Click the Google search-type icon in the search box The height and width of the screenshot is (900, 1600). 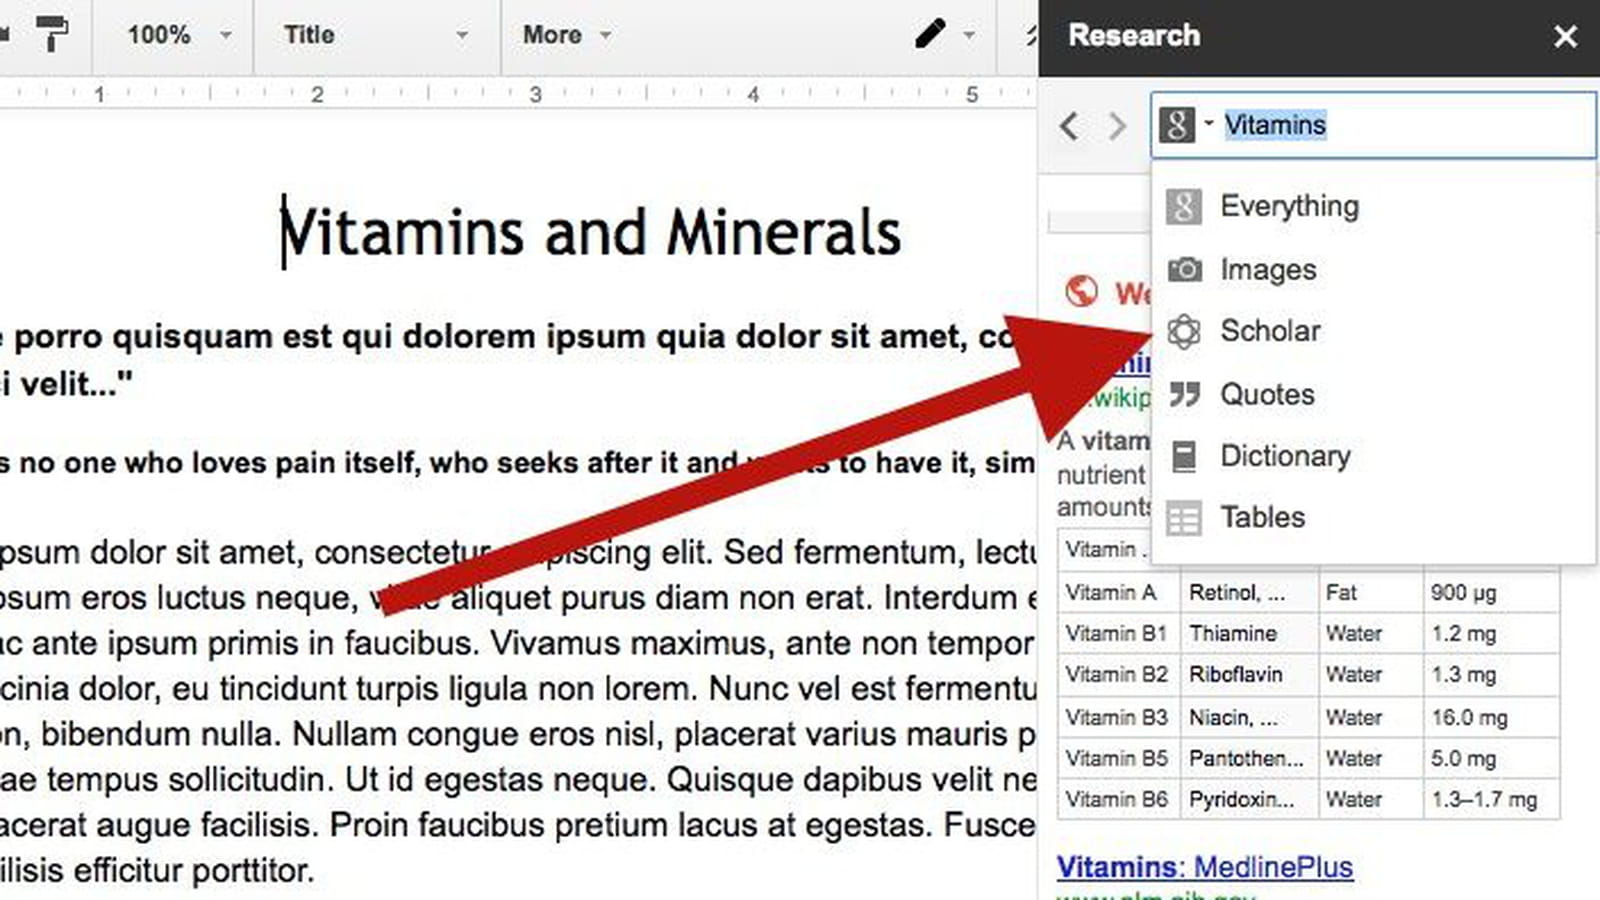pyautogui.click(x=1177, y=125)
